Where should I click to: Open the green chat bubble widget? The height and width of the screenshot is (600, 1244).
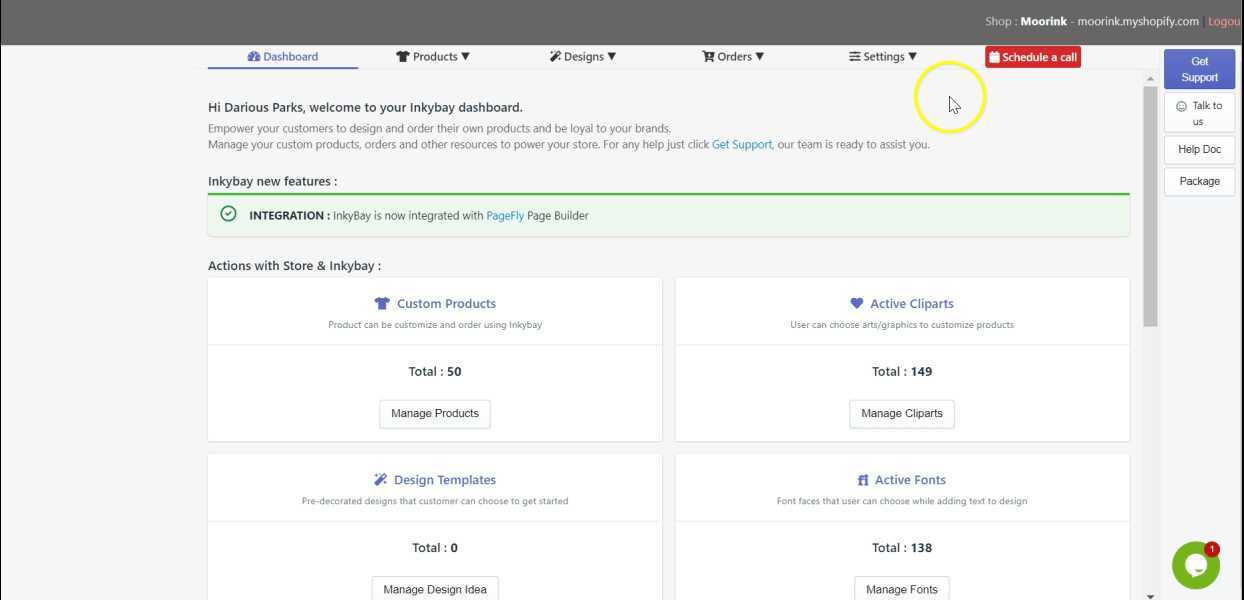(1195, 566)
